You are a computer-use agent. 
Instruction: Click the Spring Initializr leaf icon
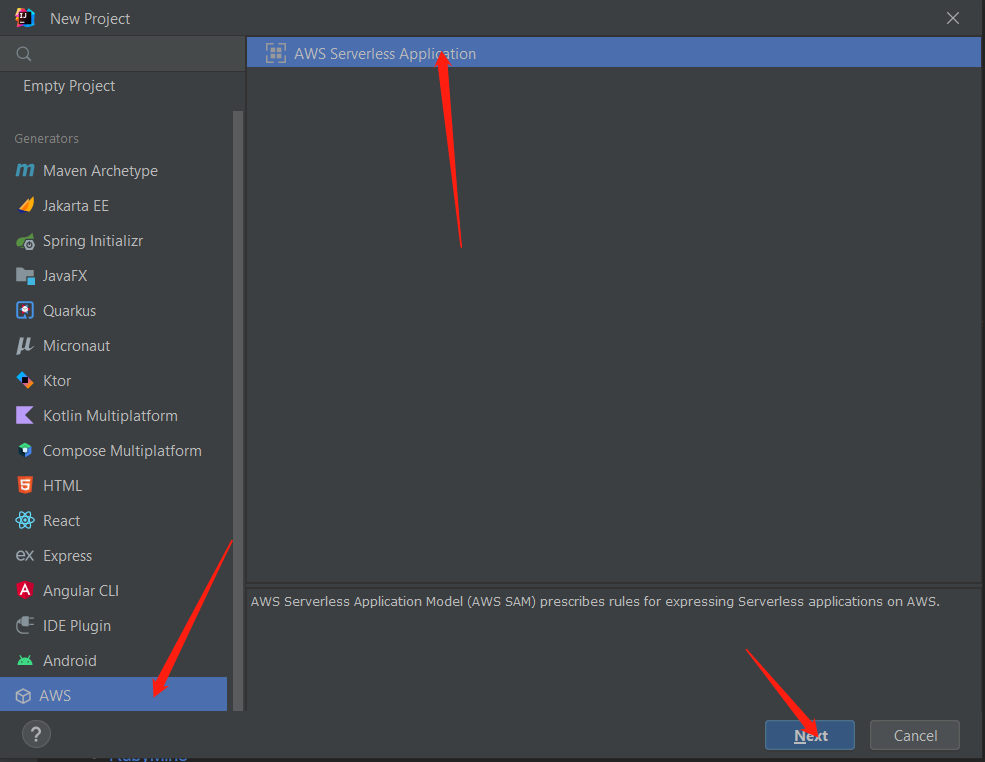pyautogui.click(x=25, y=241)
